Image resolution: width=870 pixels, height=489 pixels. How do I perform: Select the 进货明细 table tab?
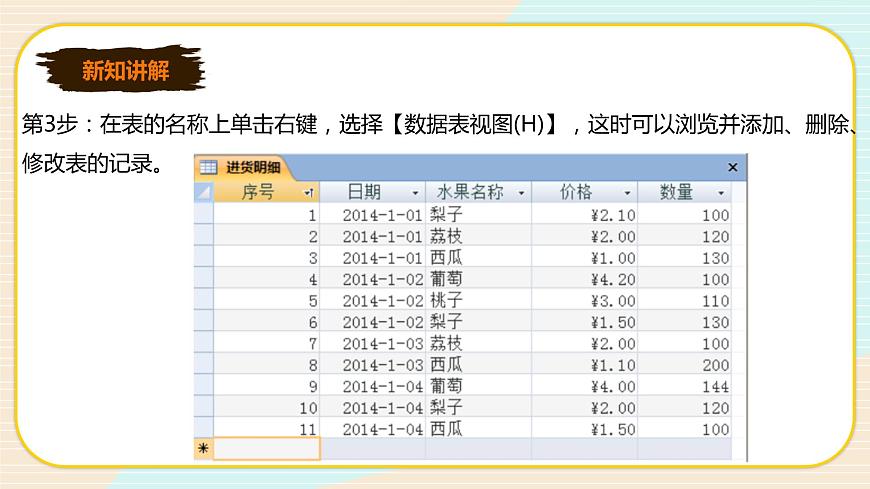tap(243, 167)
